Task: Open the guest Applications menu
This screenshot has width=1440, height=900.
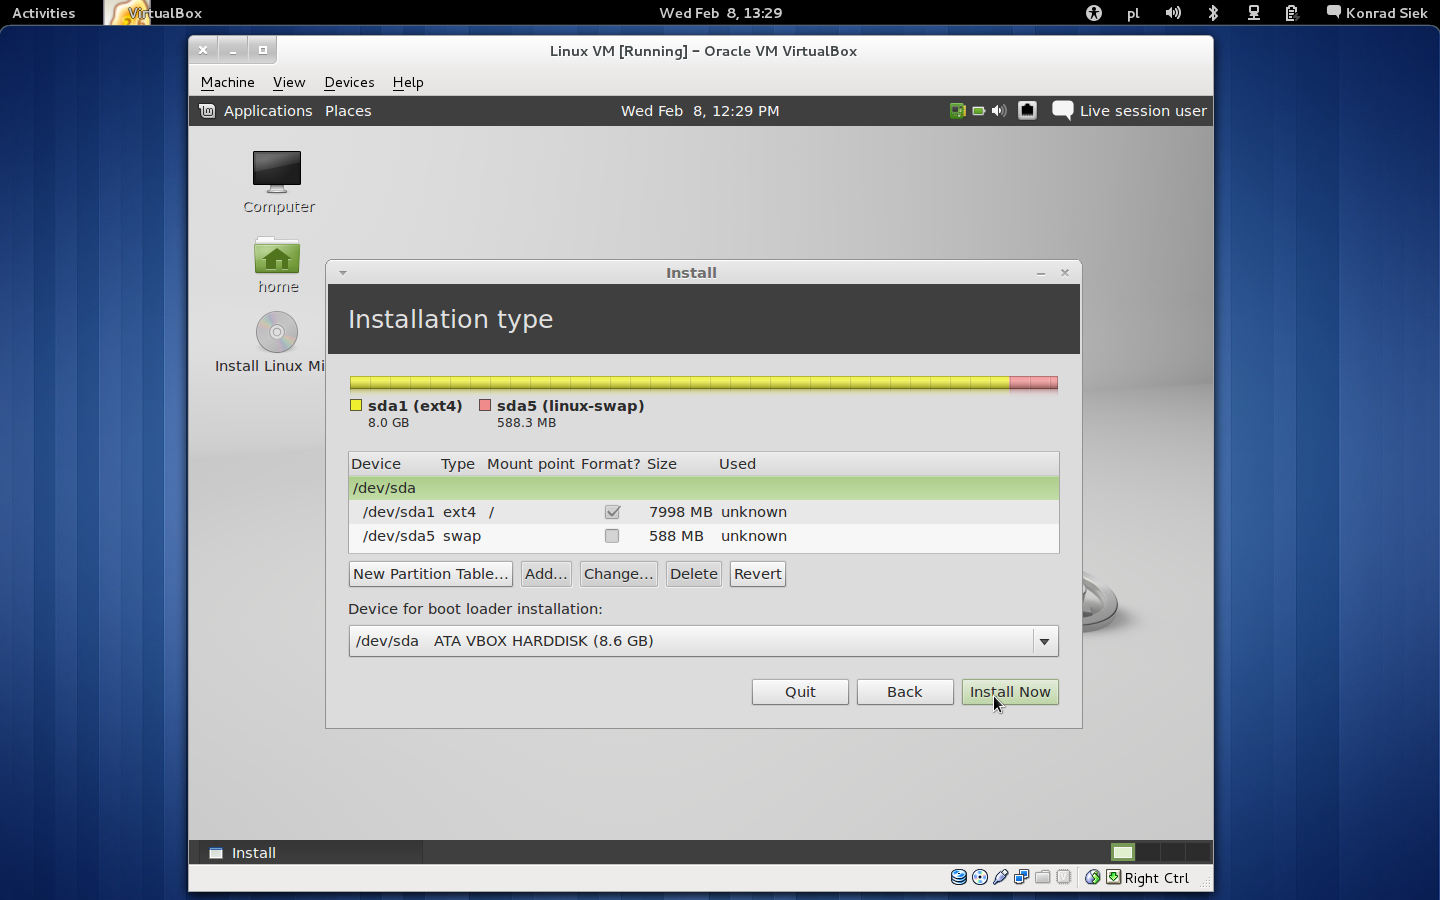Action: 268,111
